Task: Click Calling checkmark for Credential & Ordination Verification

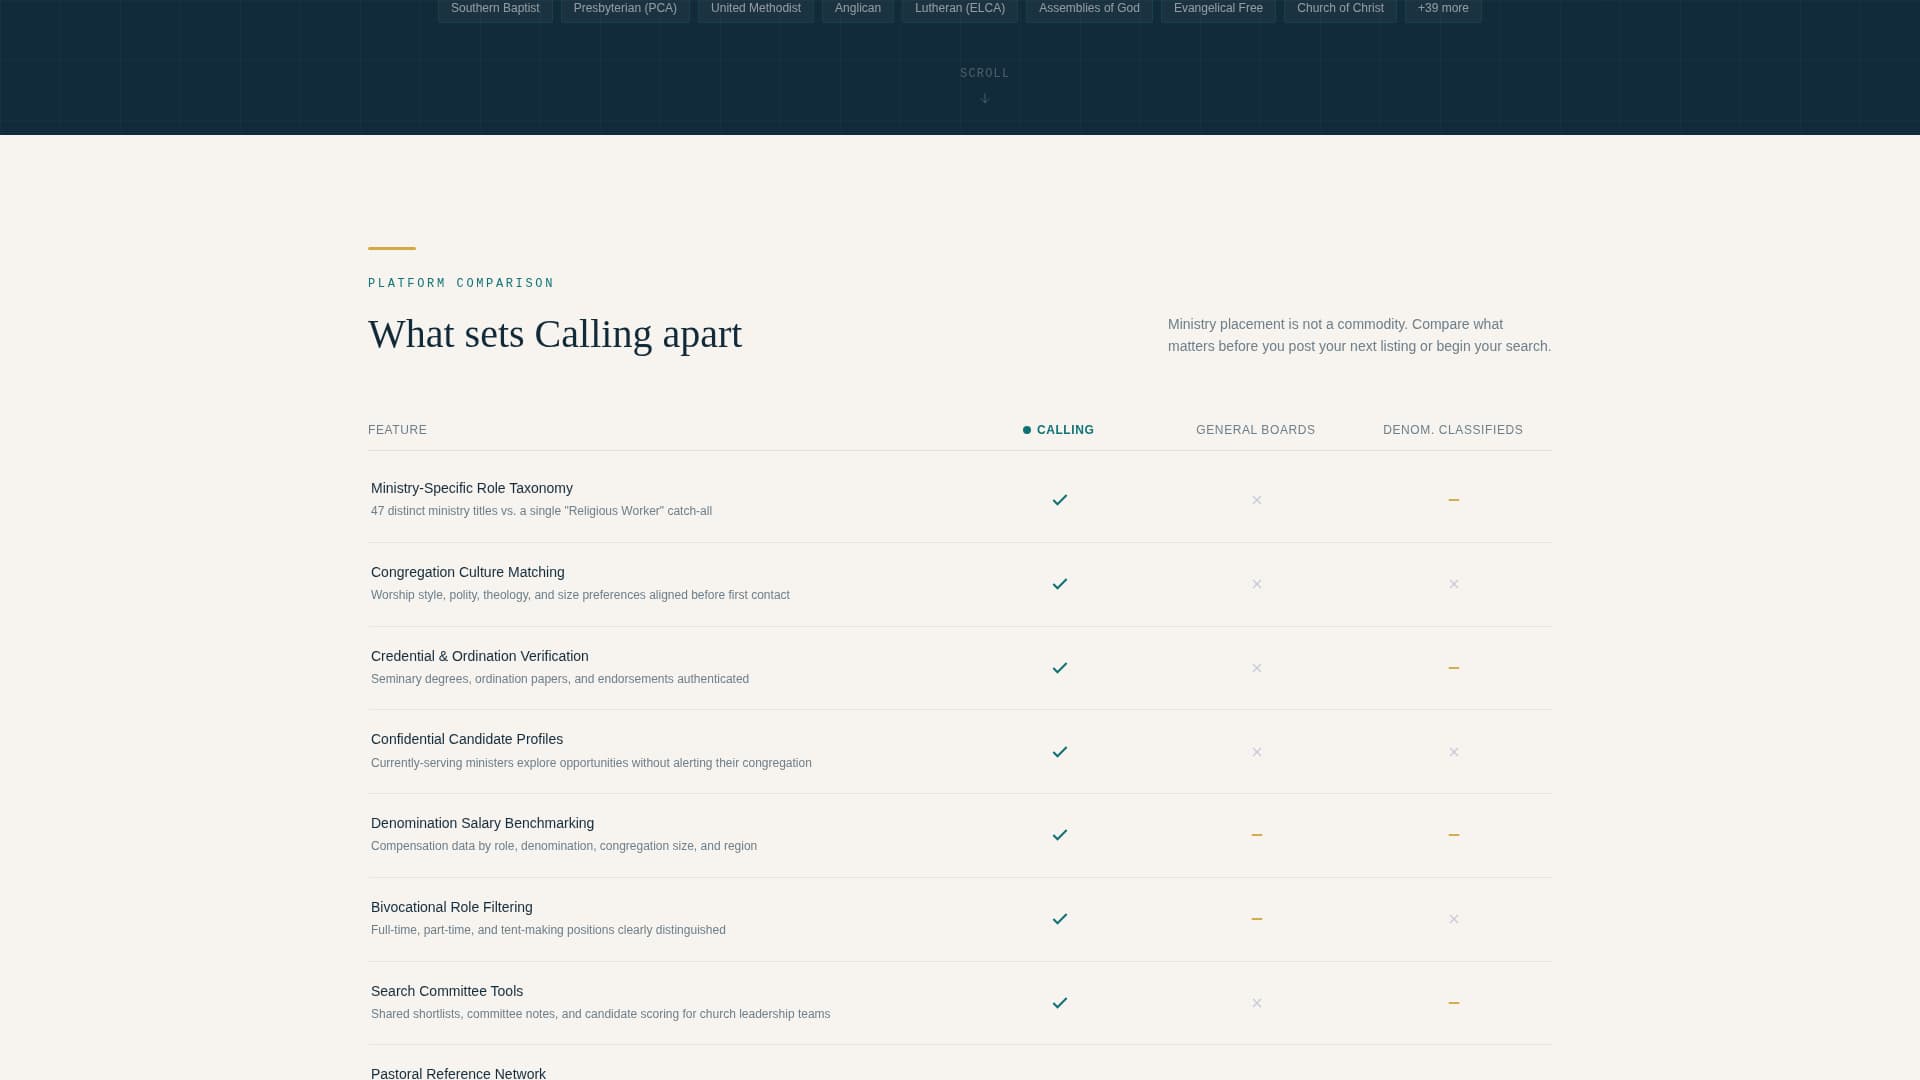Action: click(x=1060, y=668)
